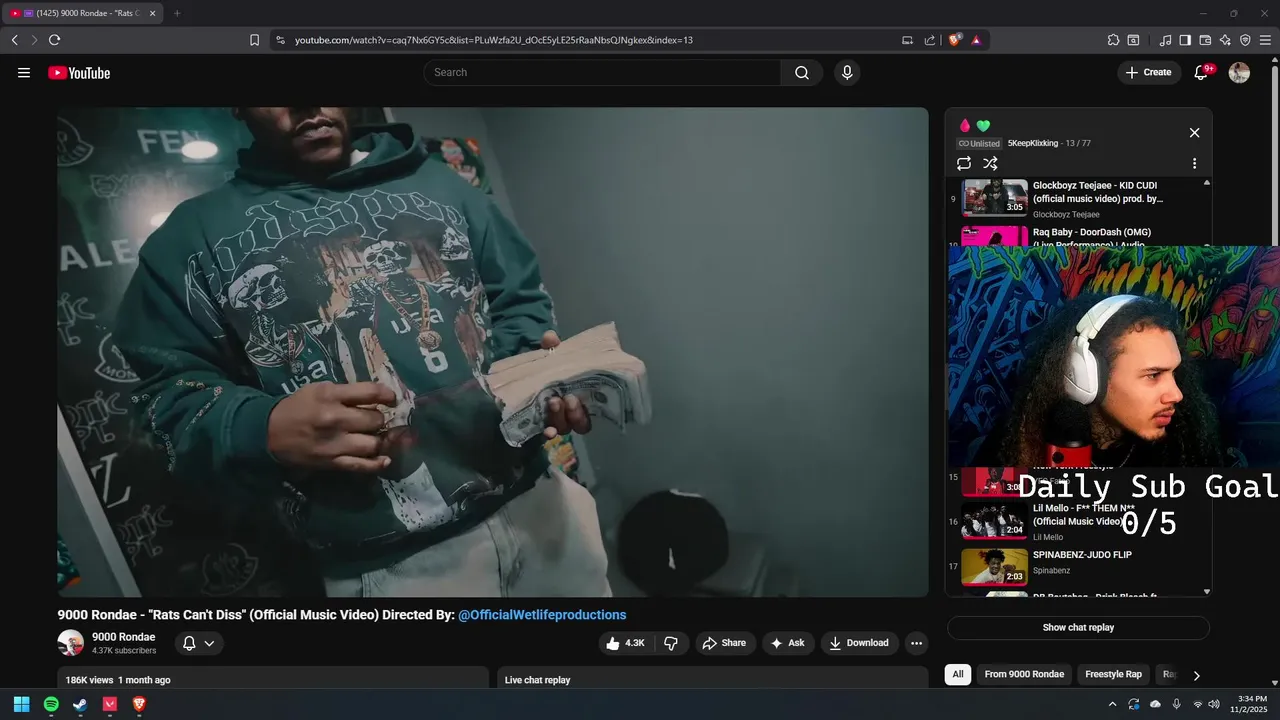
Task: Select the 9000 Rondae browser tab
Action: tap(83, 13)
